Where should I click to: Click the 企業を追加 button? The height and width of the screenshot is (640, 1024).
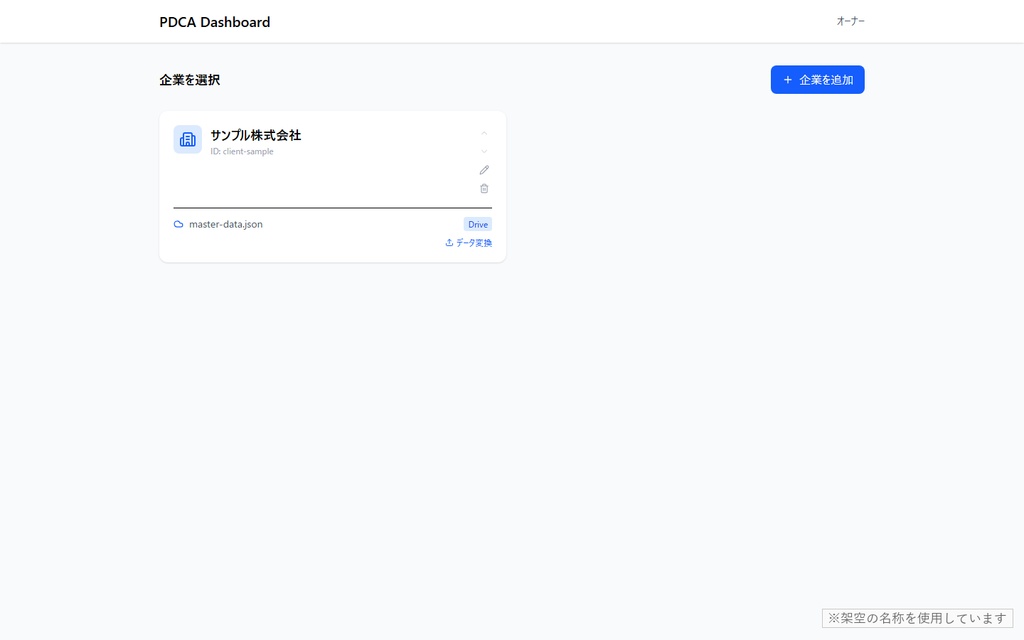[817, 80]
